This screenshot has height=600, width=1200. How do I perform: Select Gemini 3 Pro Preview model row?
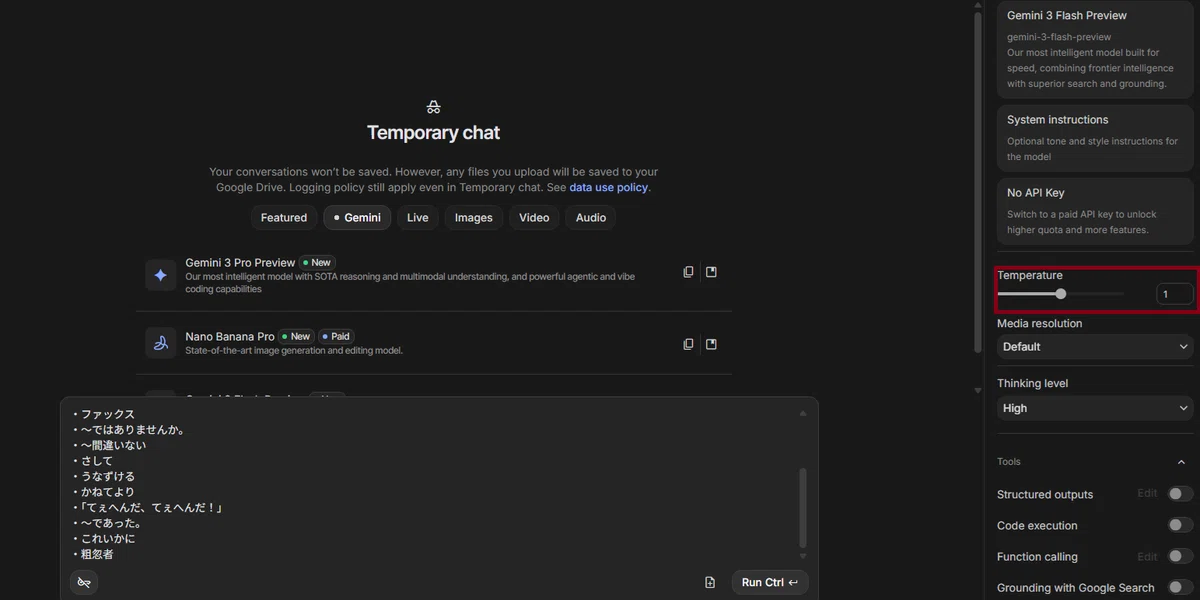[433, 275]
